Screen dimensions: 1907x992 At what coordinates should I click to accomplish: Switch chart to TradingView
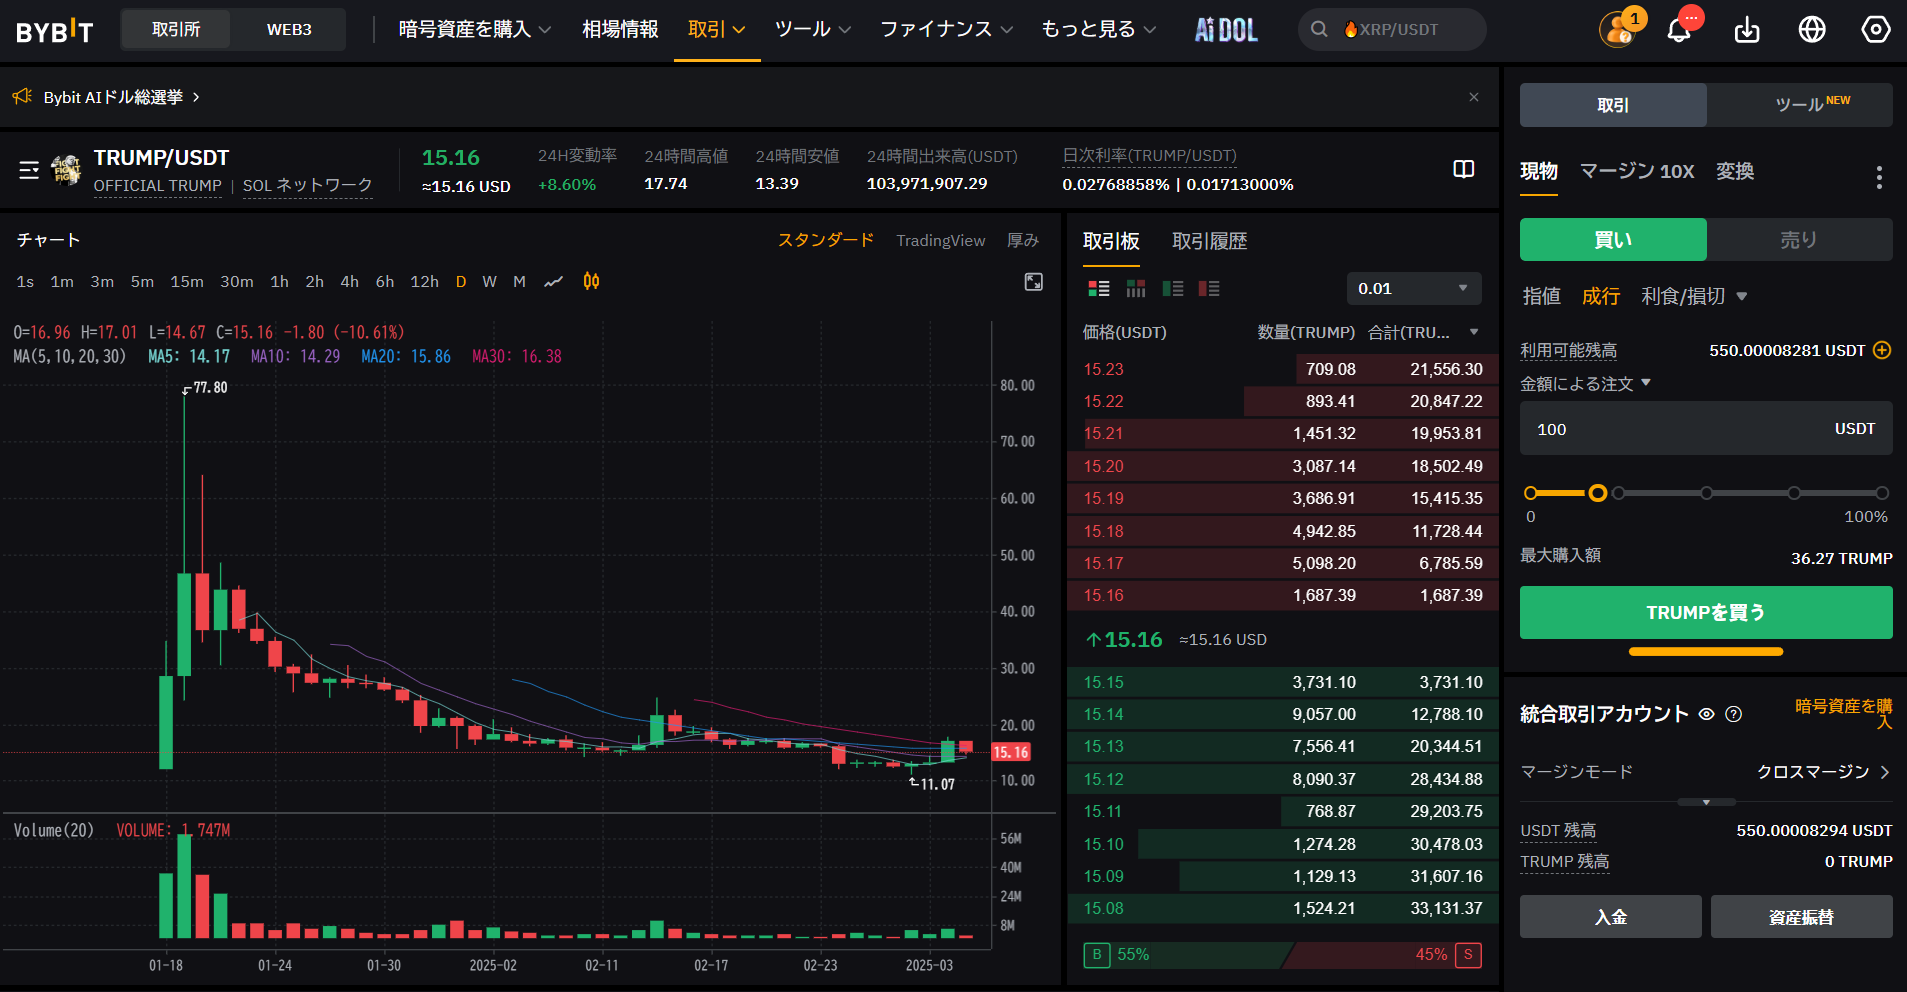pyautogui.click(x=940, y=240)
